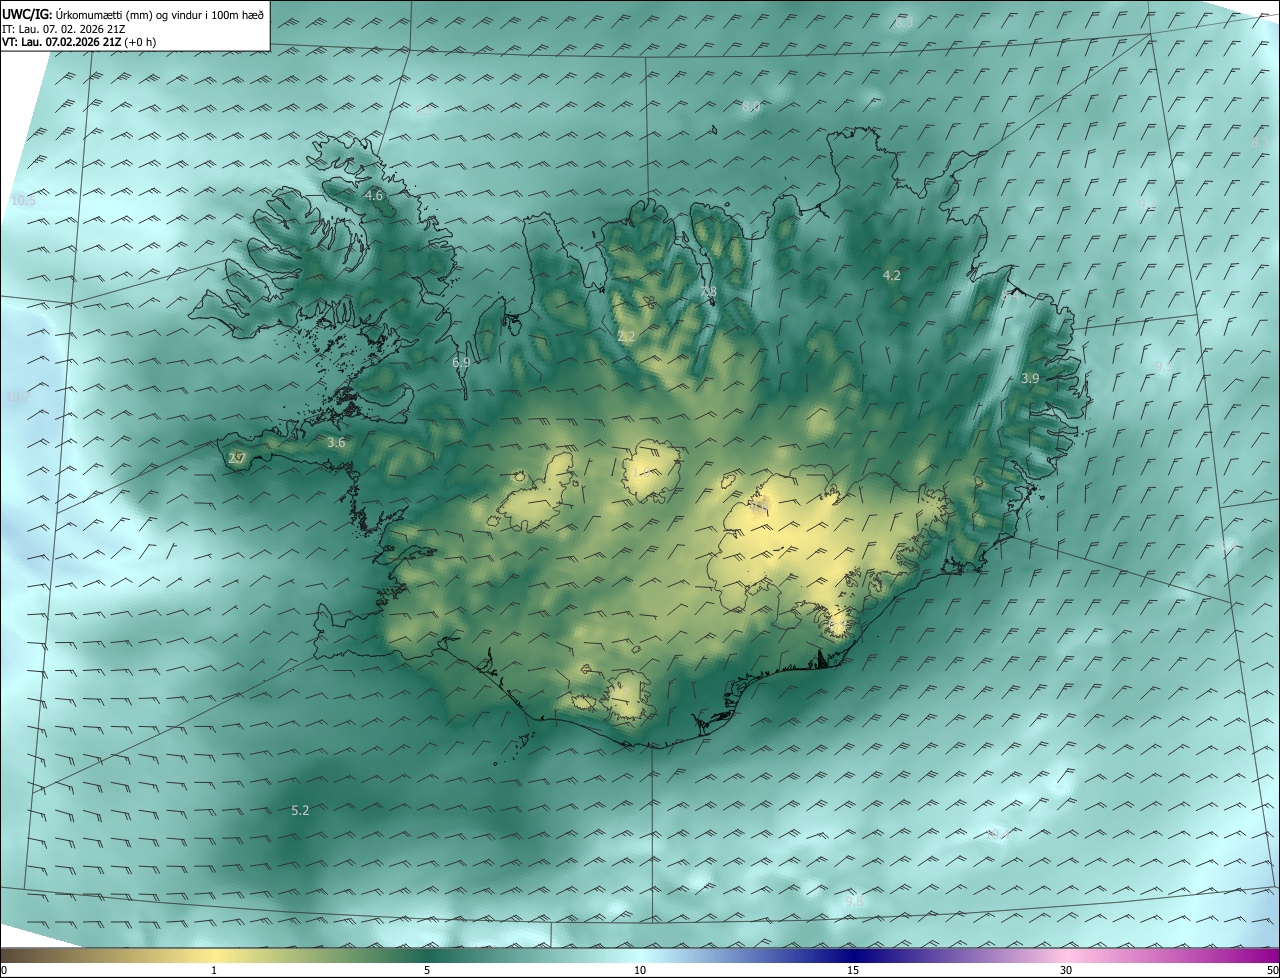1280x978 pixels.
Task: Select the 4.6 value on the map
Action: pos(374,196)
